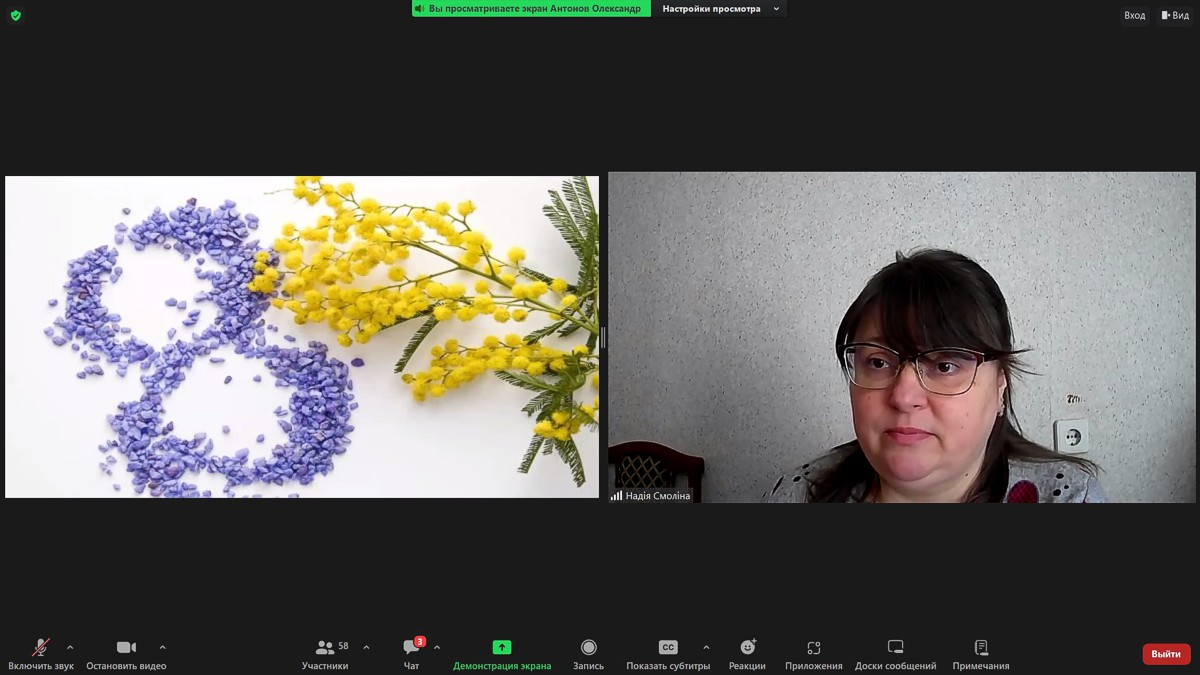This screenshot has height=675, width=1200.
Task: Open Настройки просмотра dropdown
Action: 720,9
